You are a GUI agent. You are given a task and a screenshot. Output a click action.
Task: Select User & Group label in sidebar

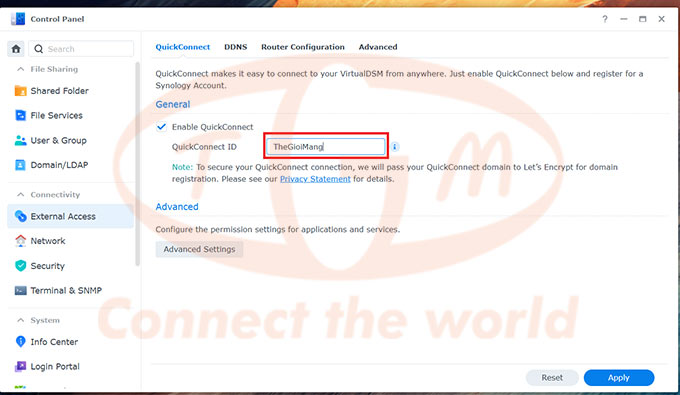coord(59,140)
